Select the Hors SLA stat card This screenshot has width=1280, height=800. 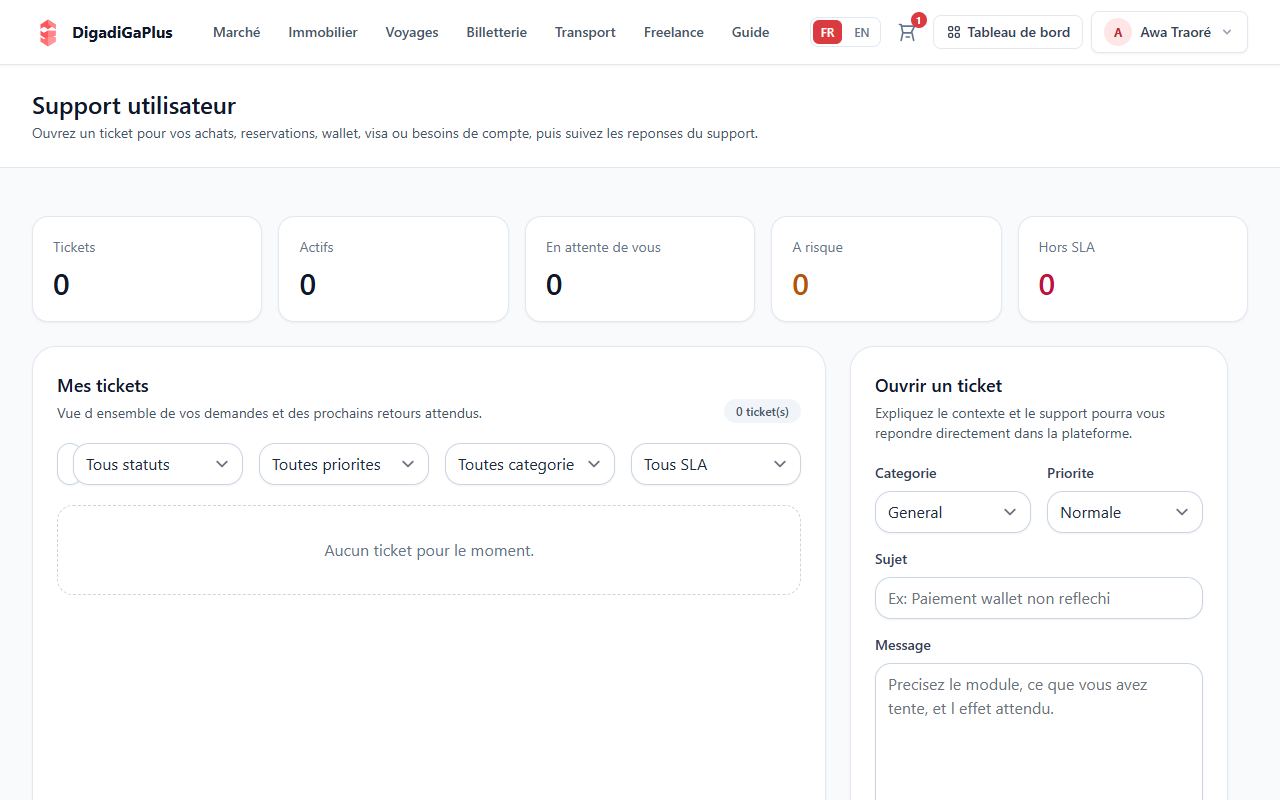click(1133, 269)
